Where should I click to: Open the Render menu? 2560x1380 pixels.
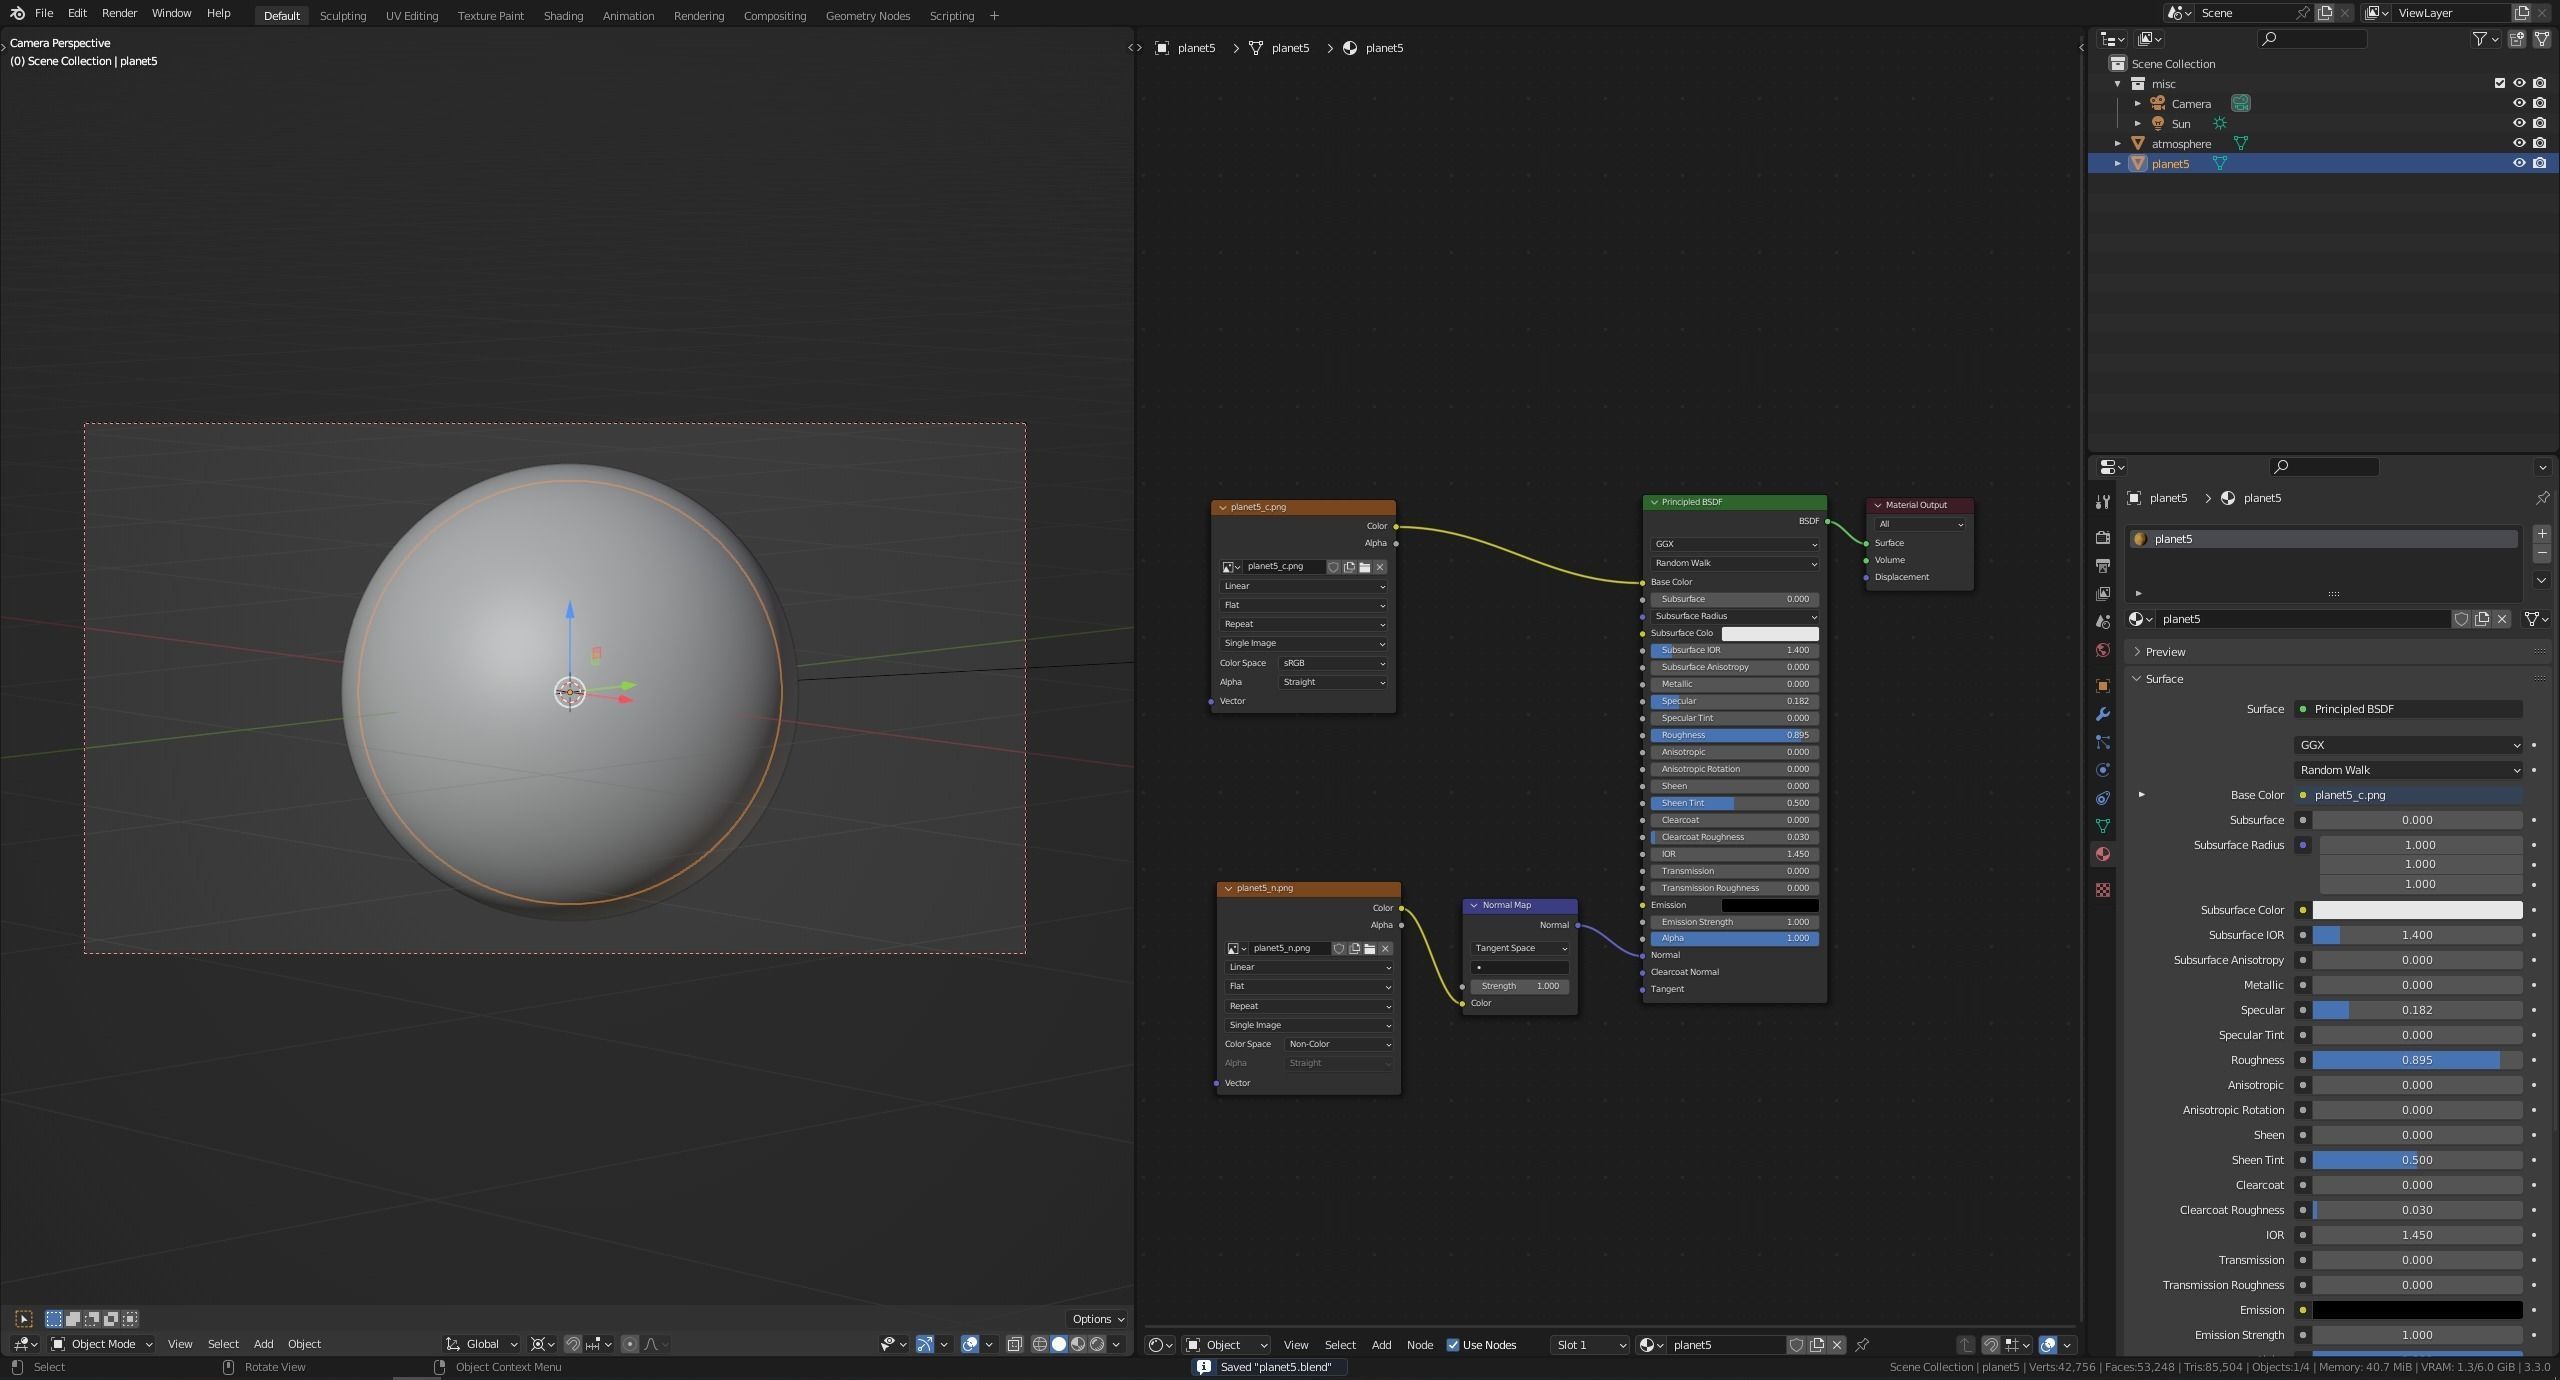pos(119,13)
